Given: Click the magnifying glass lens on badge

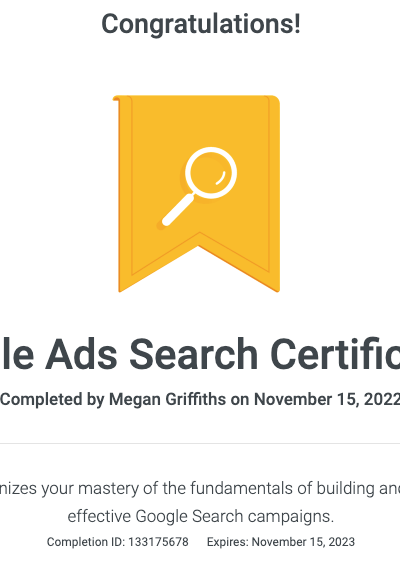Looking at the screenshot, I should tap(211, 172).
